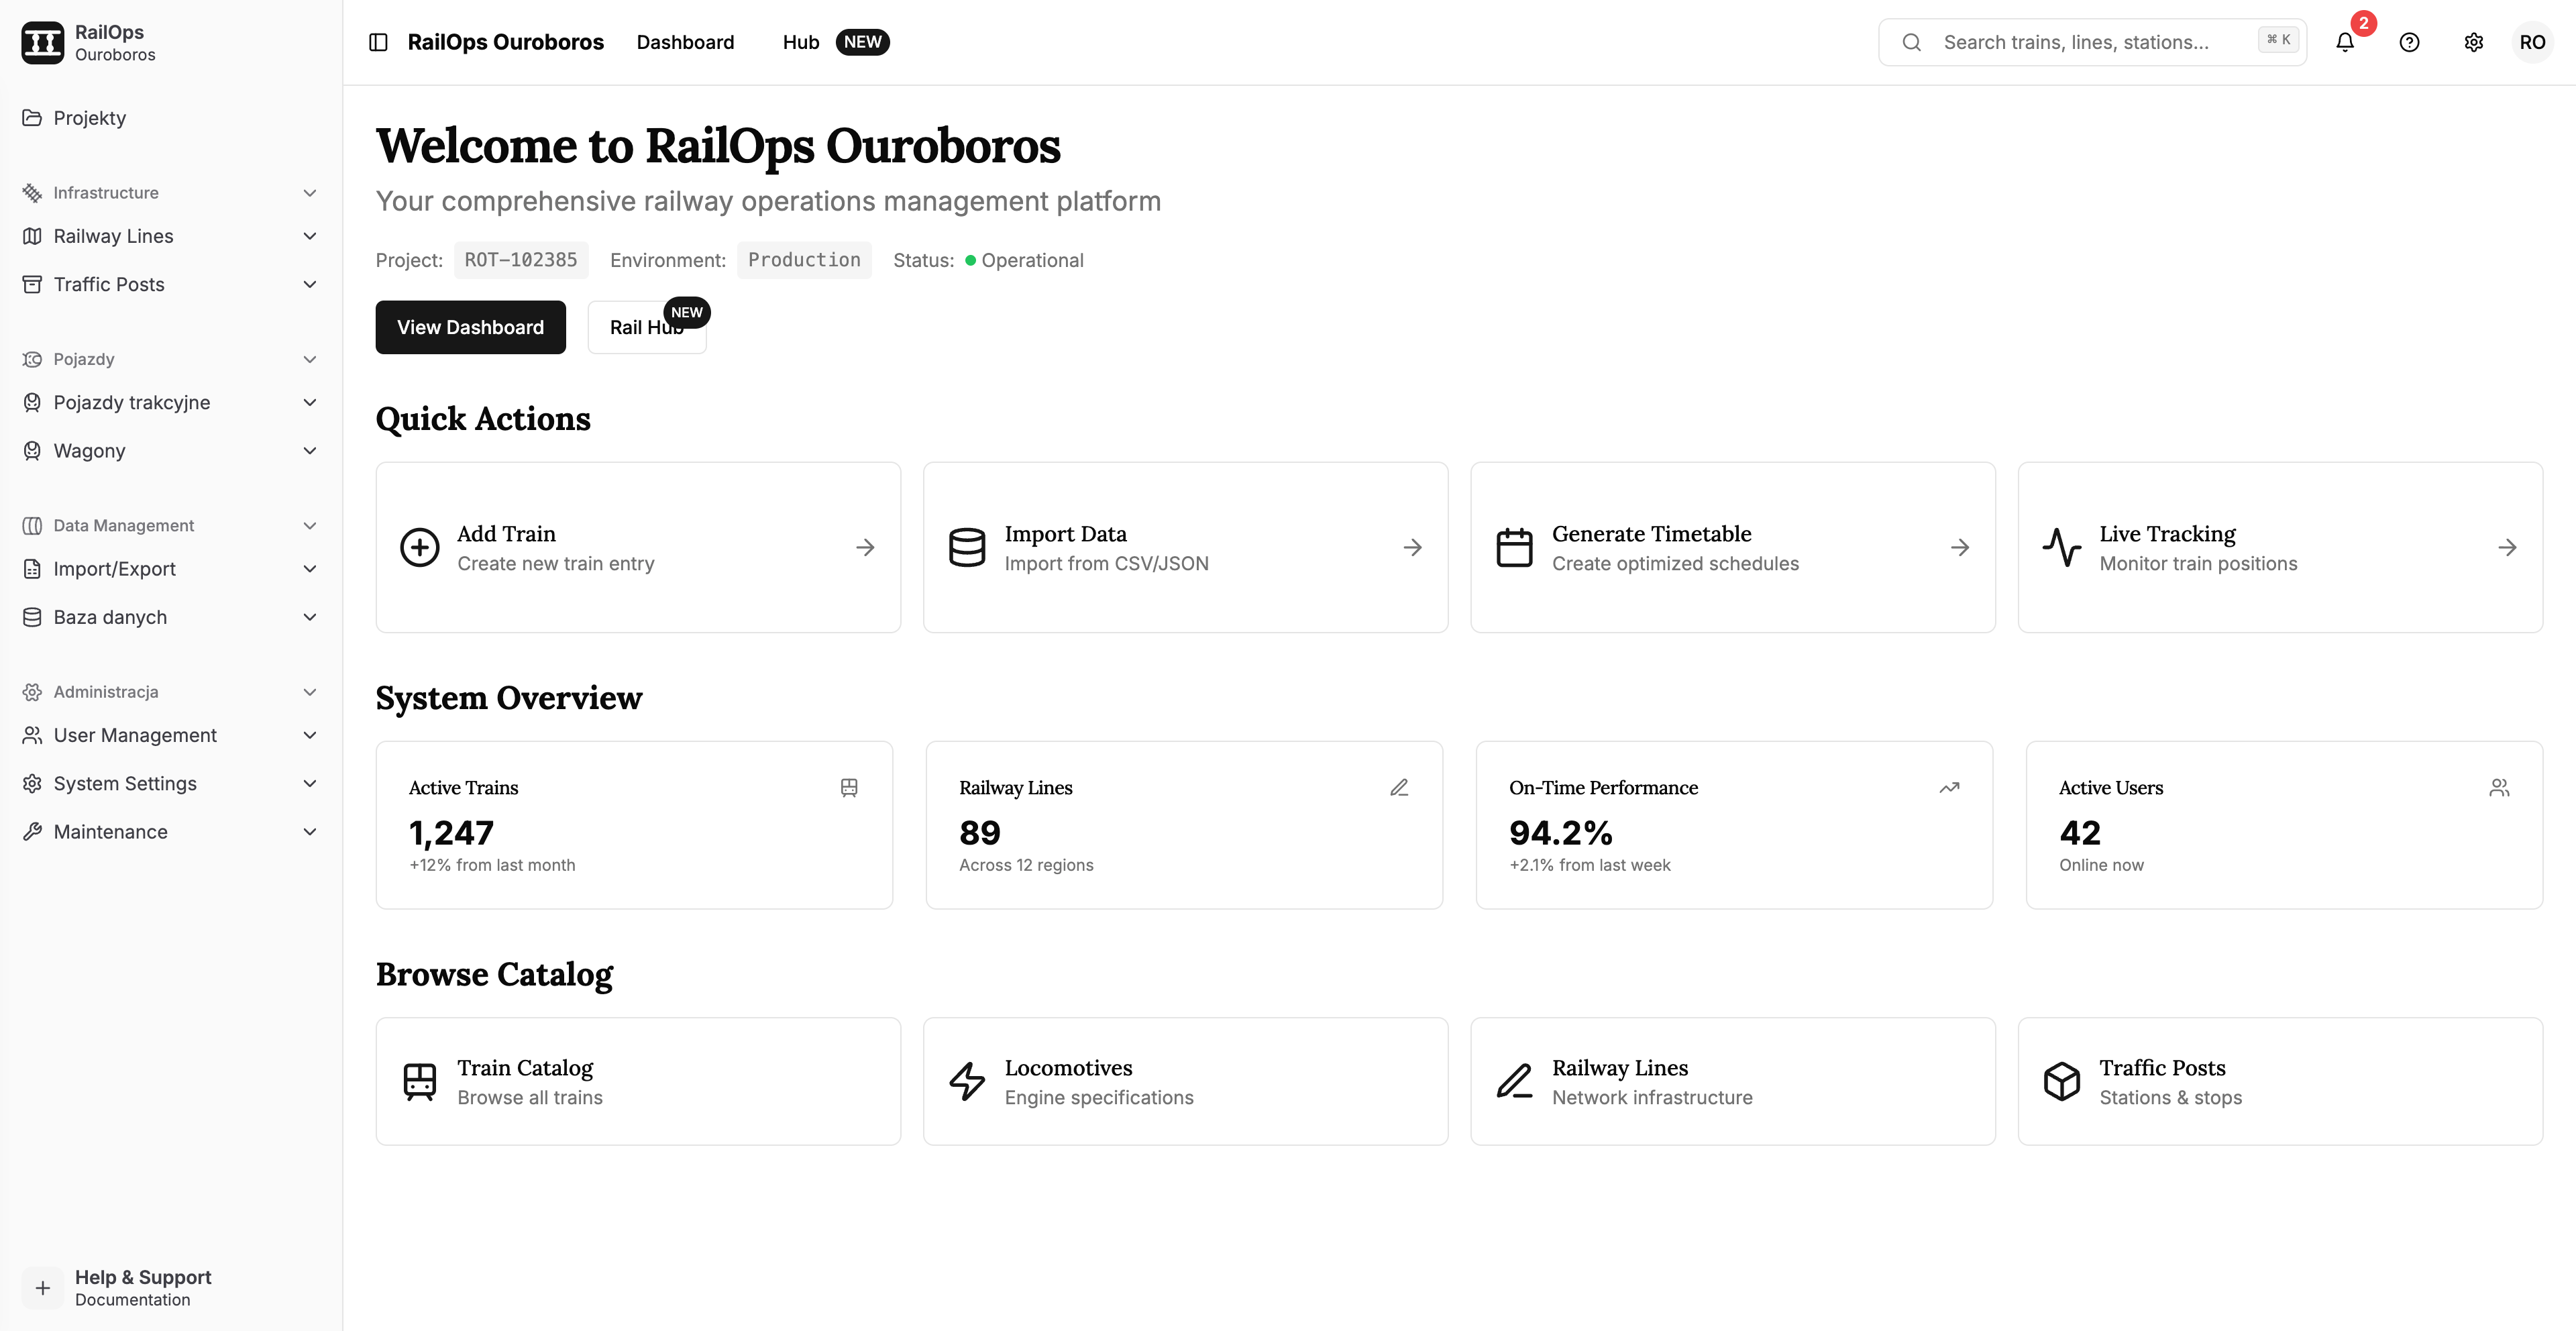Click the Production environment badge

coord(804,260)
